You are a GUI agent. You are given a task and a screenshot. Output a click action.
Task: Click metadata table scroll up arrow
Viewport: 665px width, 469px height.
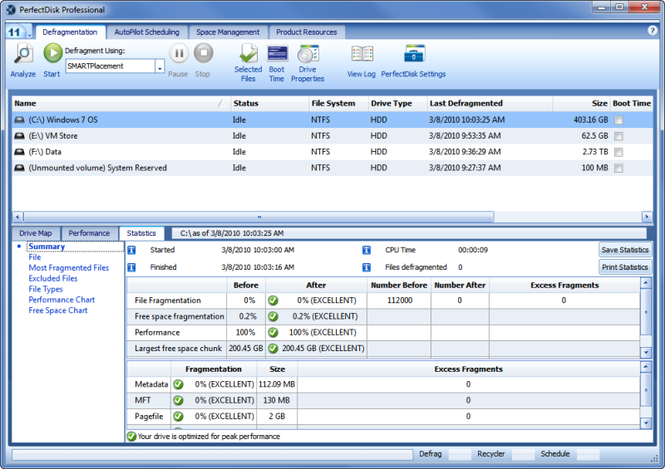pos(646,366)
